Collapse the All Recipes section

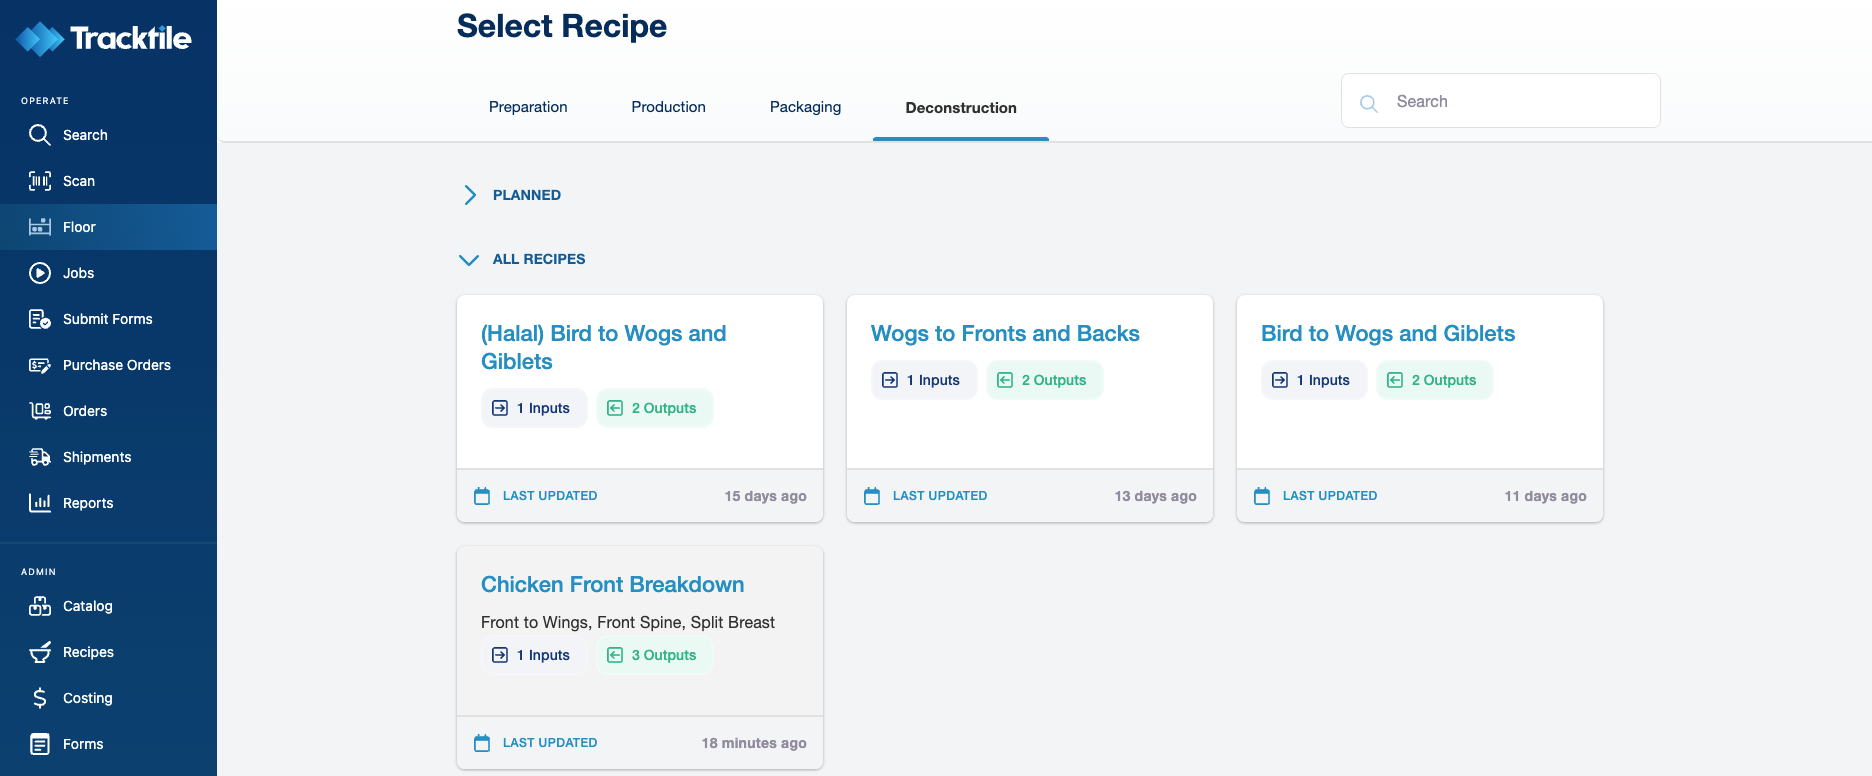pos(469,259)
